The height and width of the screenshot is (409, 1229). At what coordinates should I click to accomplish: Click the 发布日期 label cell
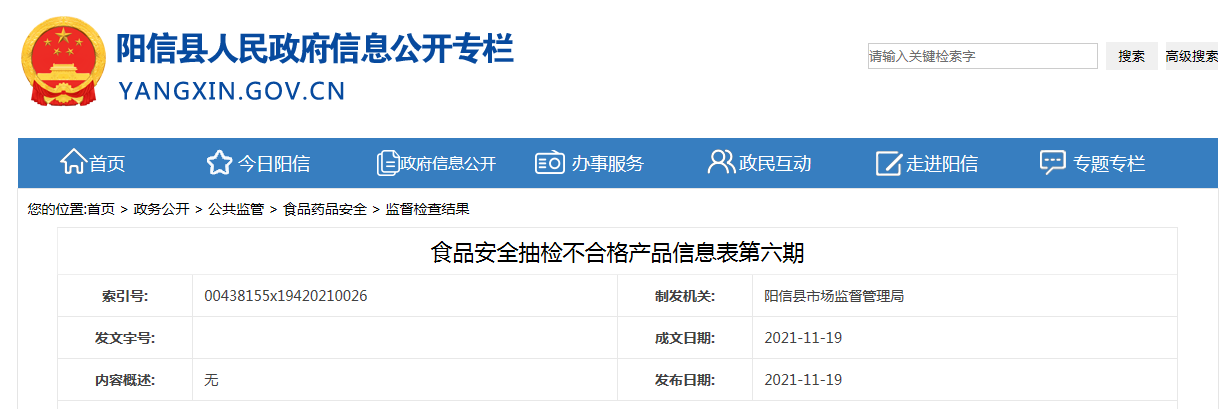(685, 380)
